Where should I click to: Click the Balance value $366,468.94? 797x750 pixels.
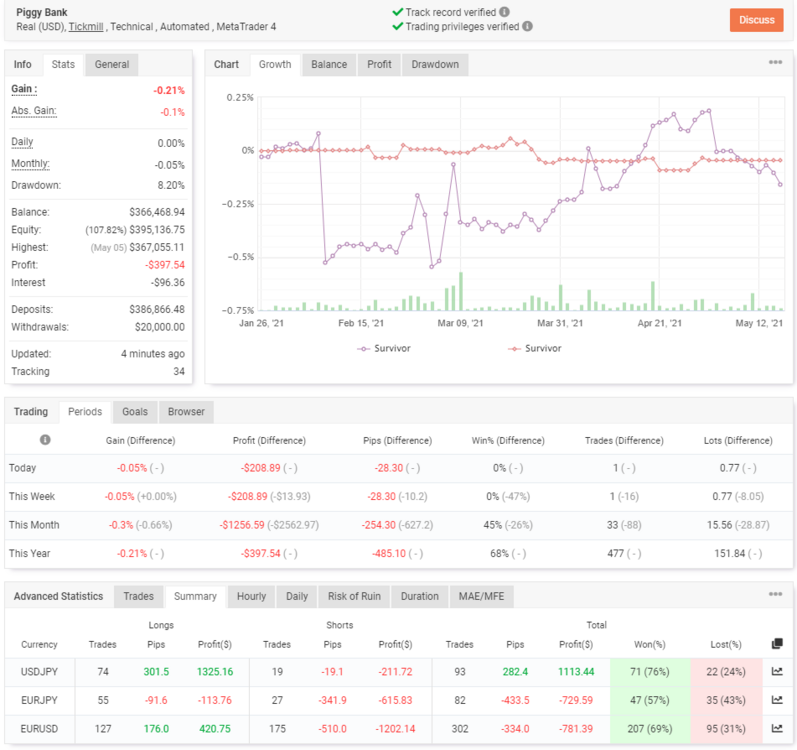click(157, 212)
